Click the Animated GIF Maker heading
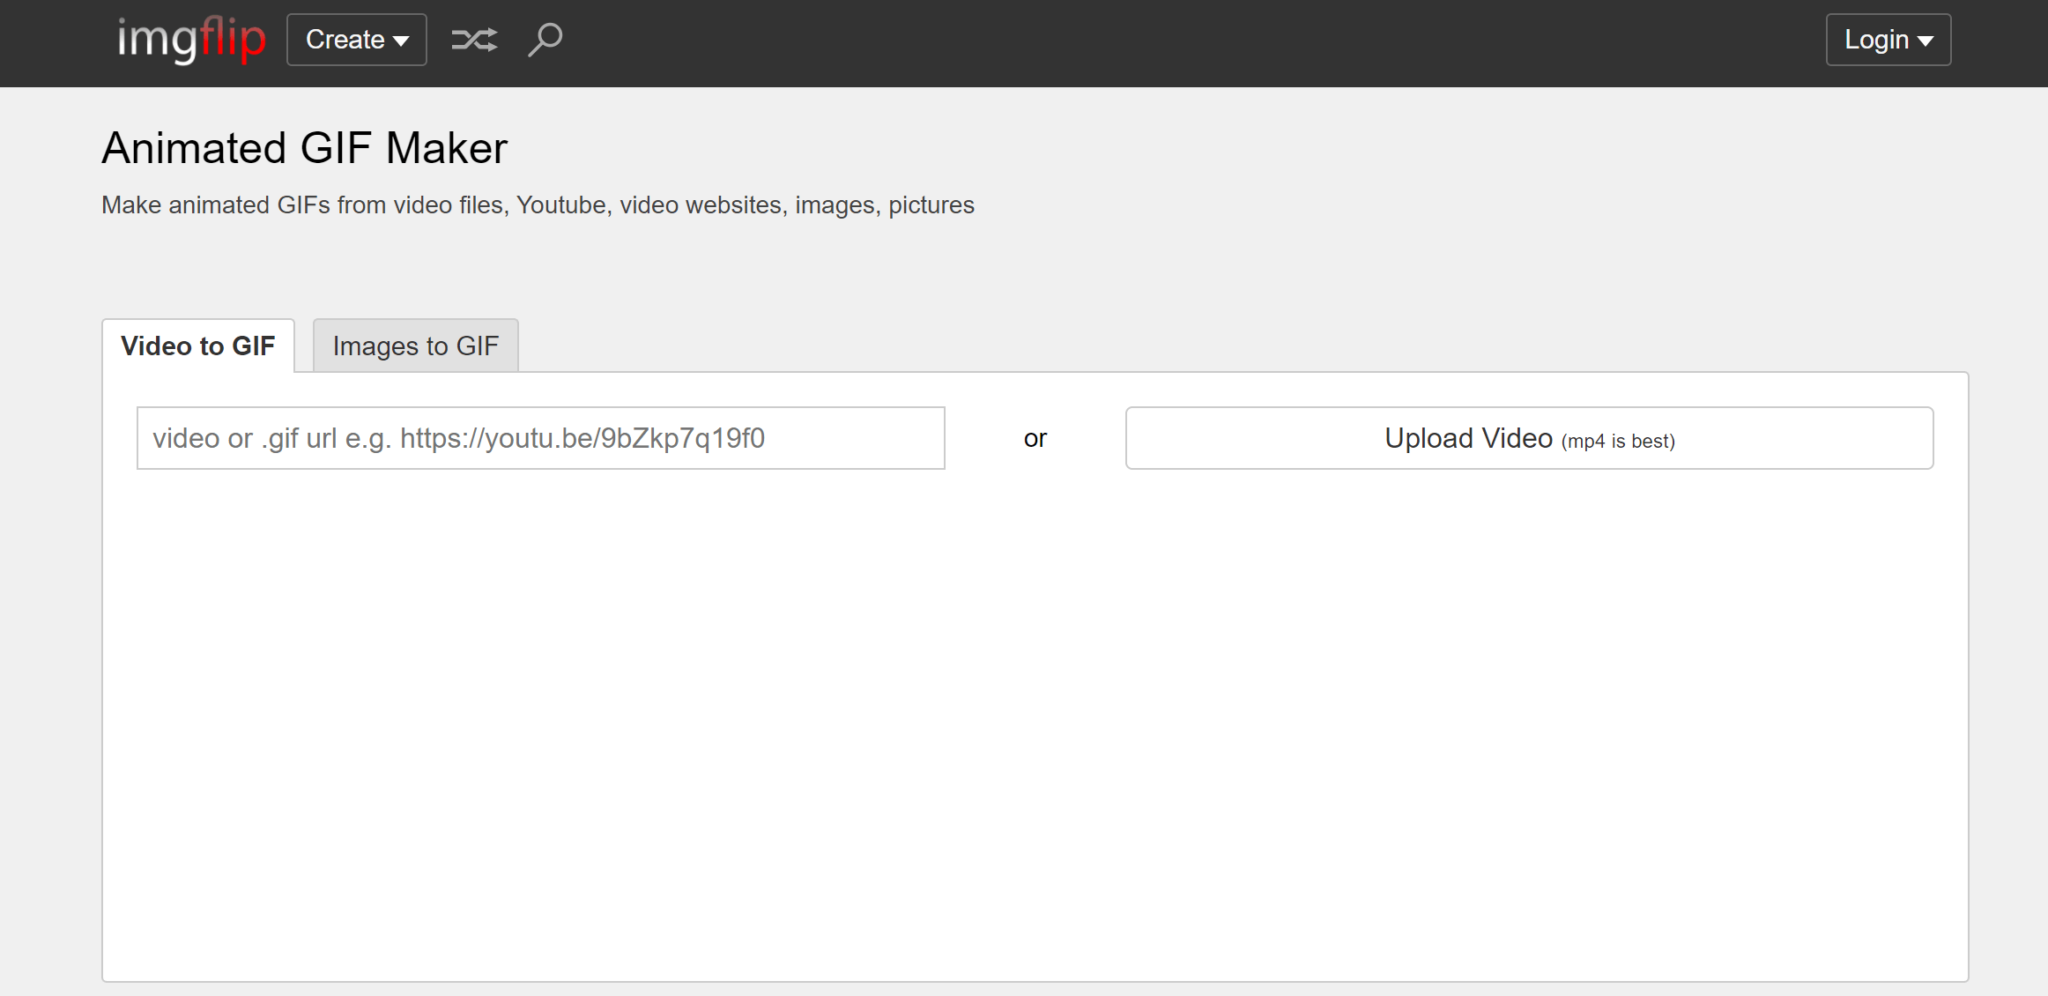Image resolution: width=2048 pixels, height=996 pixels. tap(304, 148)
